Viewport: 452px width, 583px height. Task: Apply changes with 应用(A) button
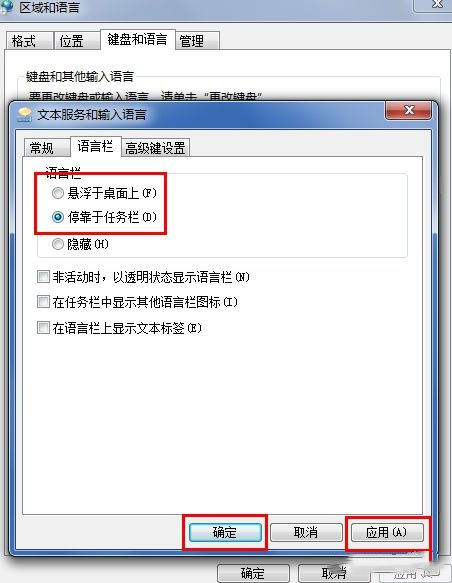click(387, 532)
